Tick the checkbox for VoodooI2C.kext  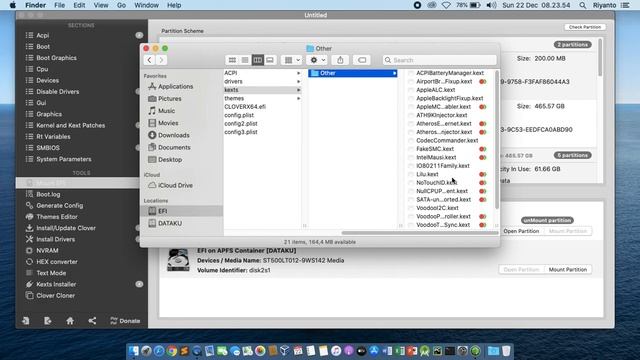pos(411,208)
